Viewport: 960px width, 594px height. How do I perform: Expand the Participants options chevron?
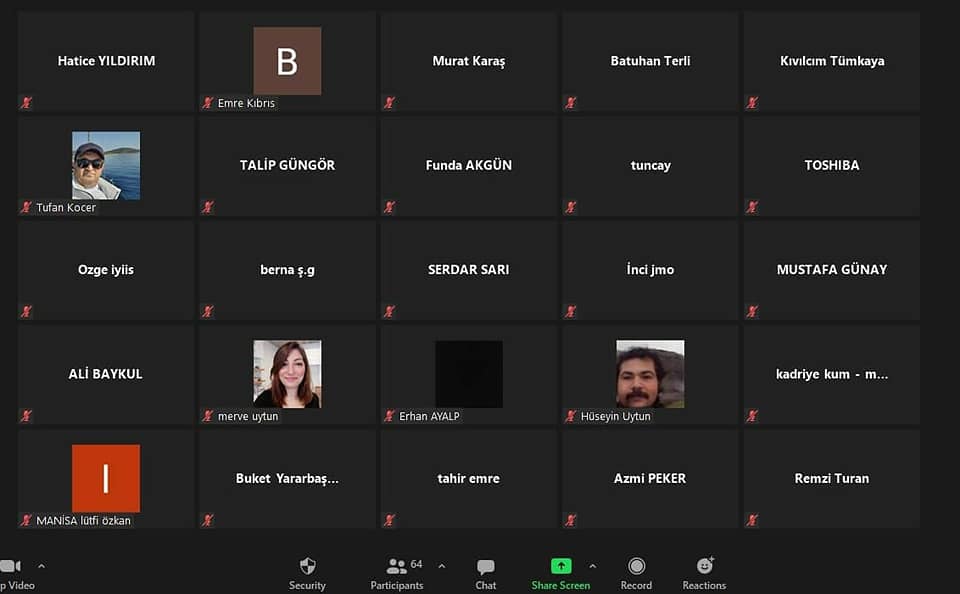click(x=441, y=566)
